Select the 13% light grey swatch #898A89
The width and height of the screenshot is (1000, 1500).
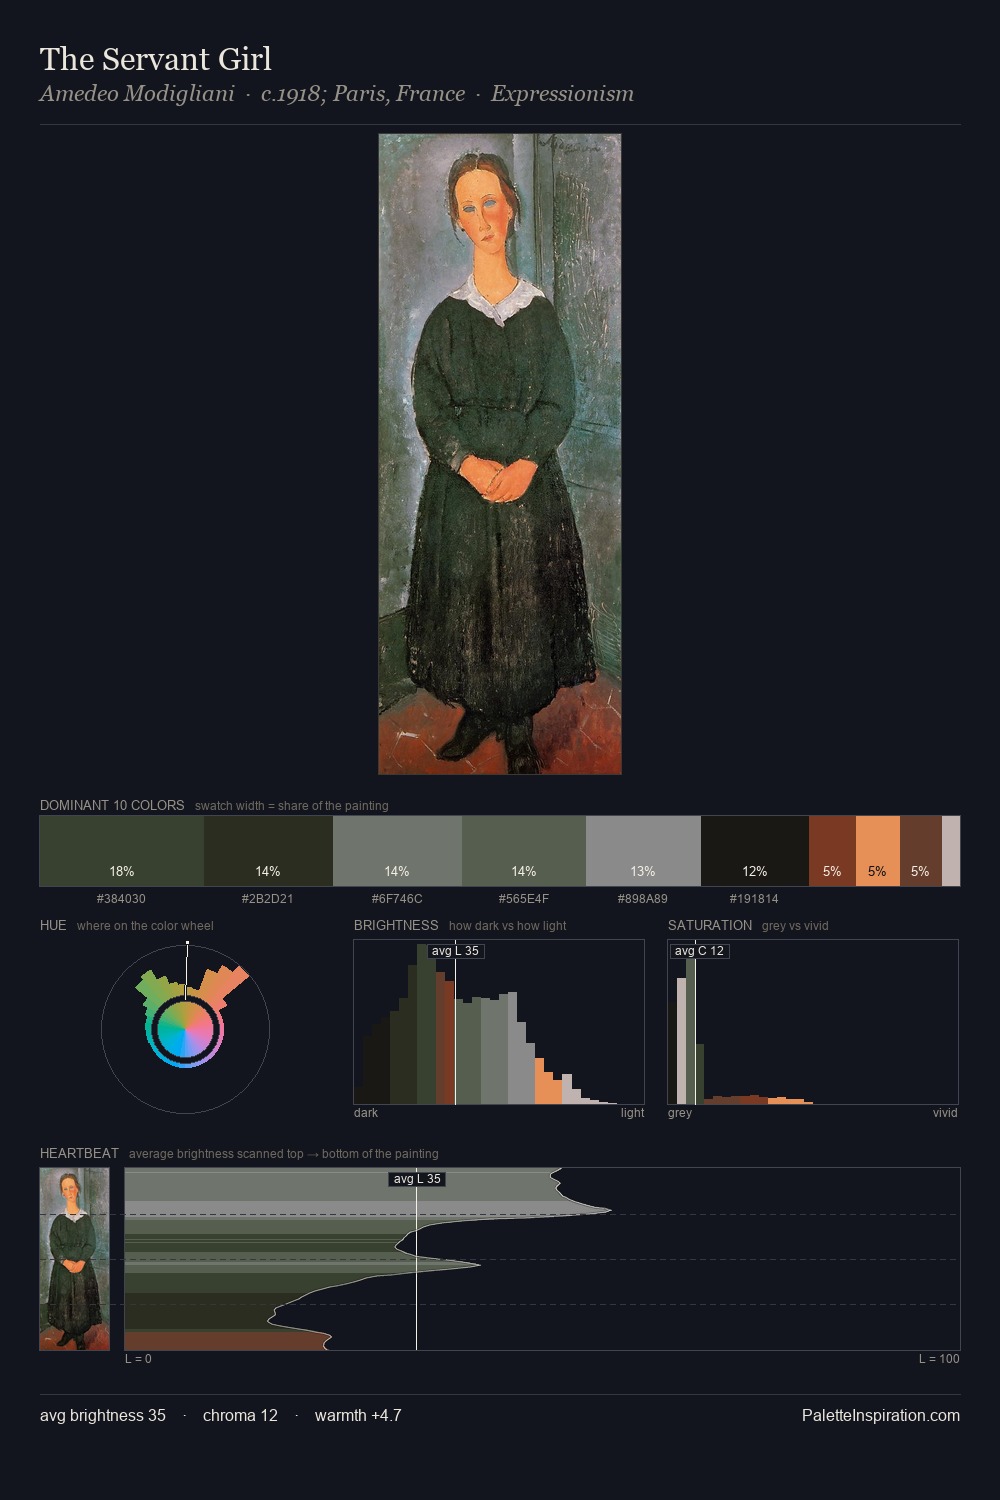tap(643, 851)
